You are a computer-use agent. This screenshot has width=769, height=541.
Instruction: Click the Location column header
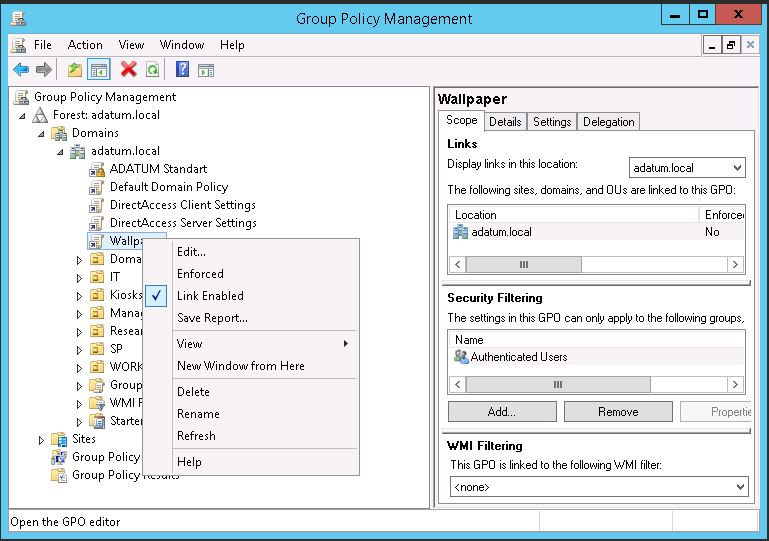[x=574, y=215]
